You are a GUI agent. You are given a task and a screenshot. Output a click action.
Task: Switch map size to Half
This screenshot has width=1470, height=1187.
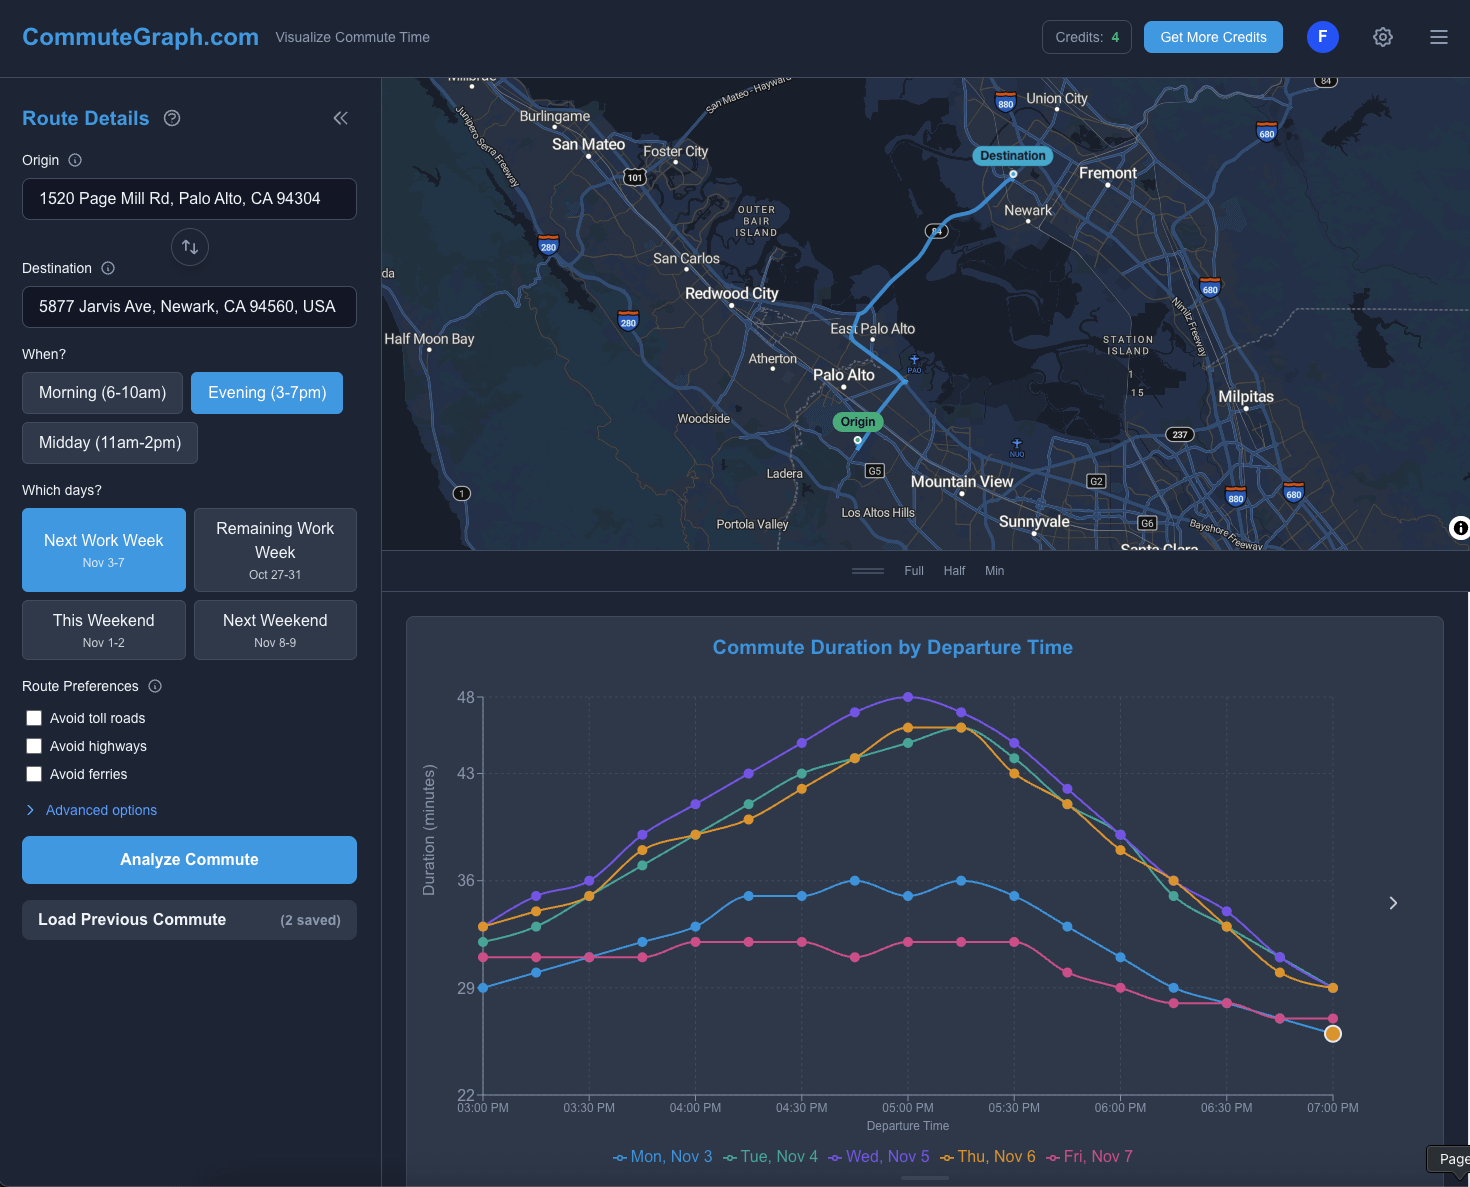954,571
